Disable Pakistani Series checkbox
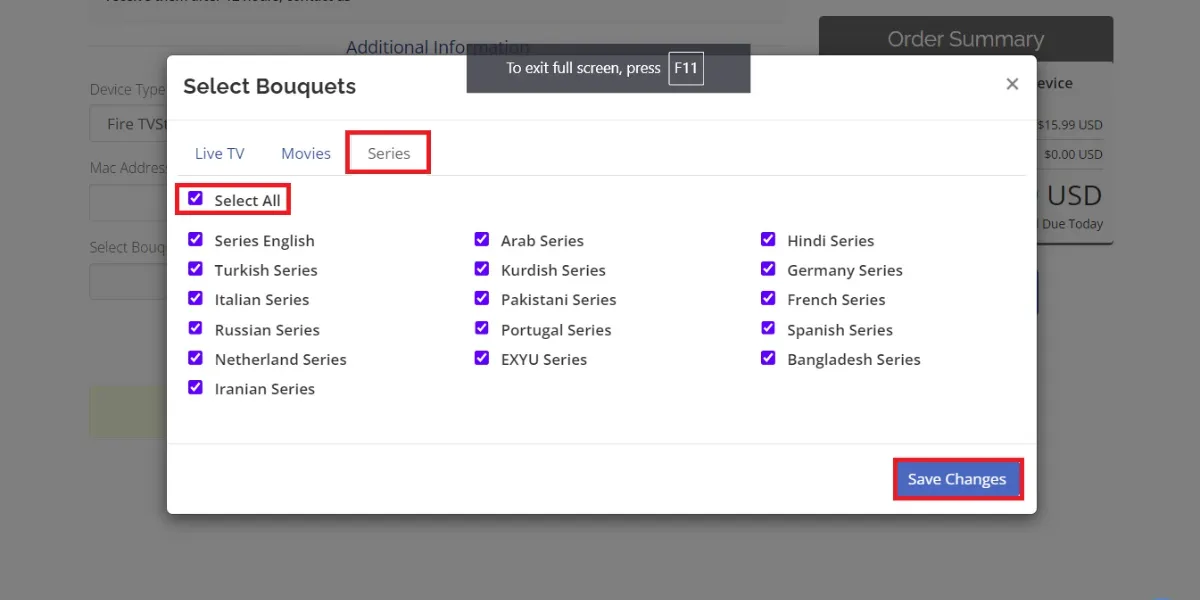1200x600 pixels. 482,298
